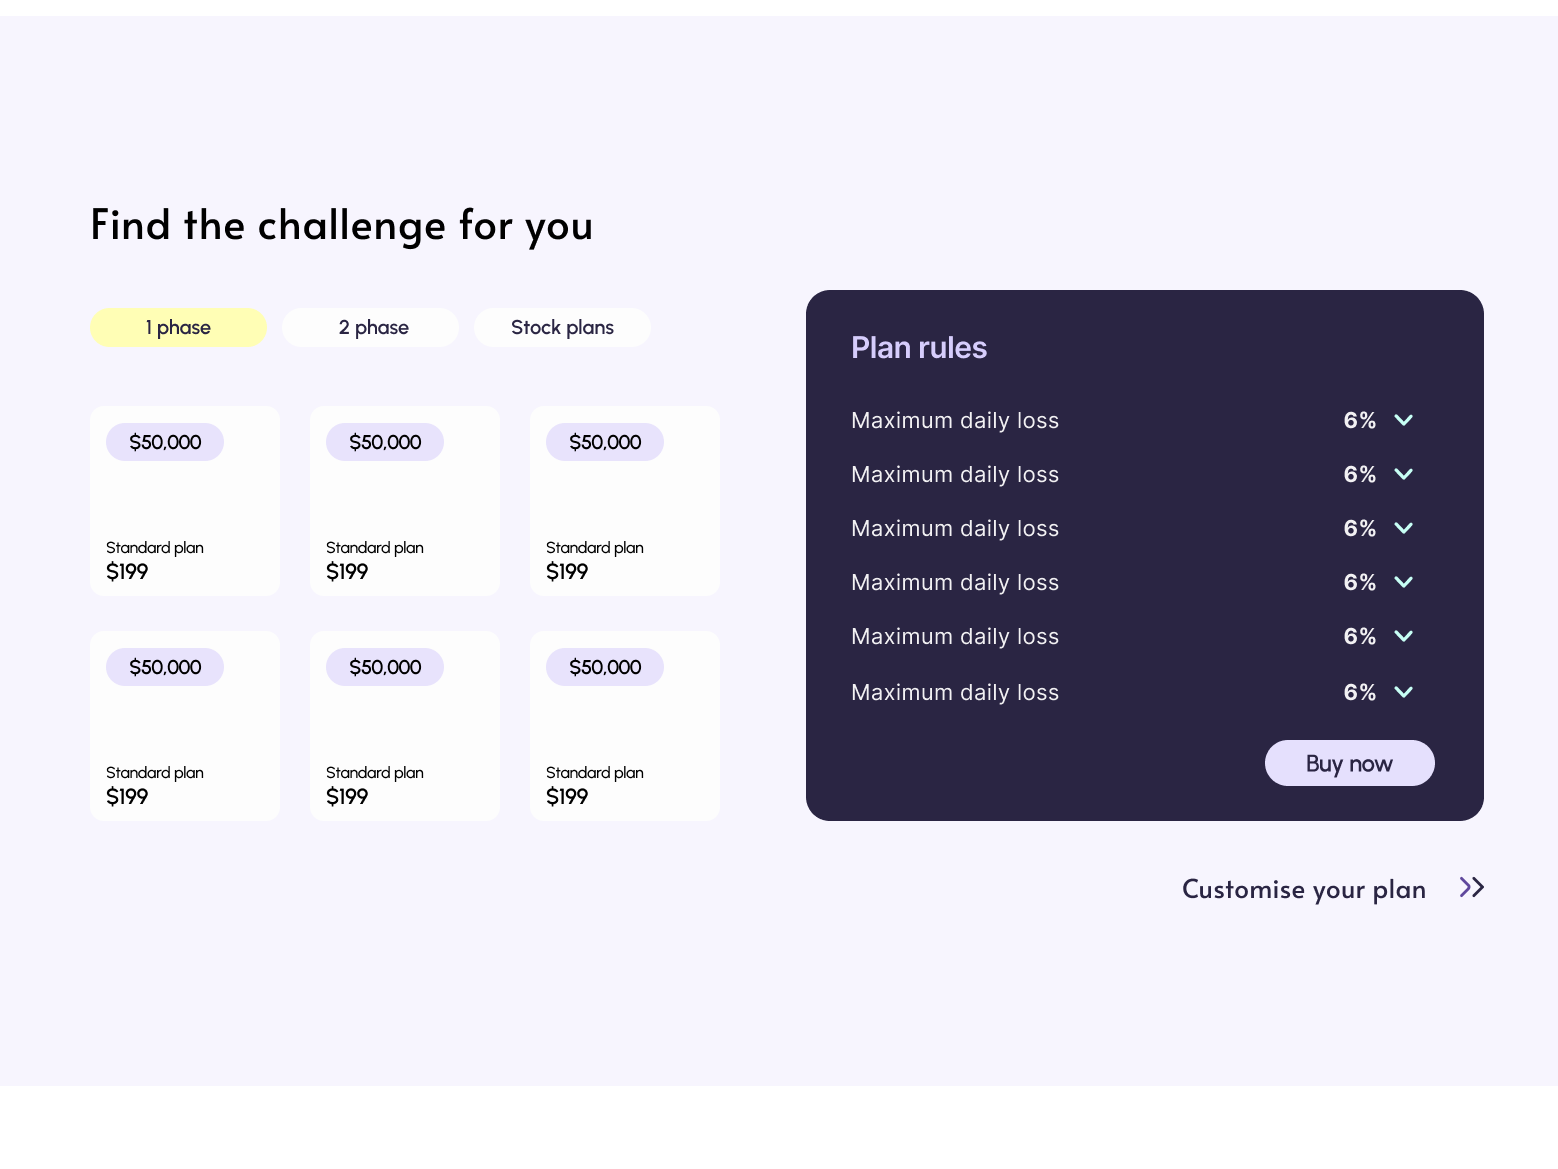Click the Buy now button
This screenshot has height=1169, width=1558.
(x=1349, y=763)
